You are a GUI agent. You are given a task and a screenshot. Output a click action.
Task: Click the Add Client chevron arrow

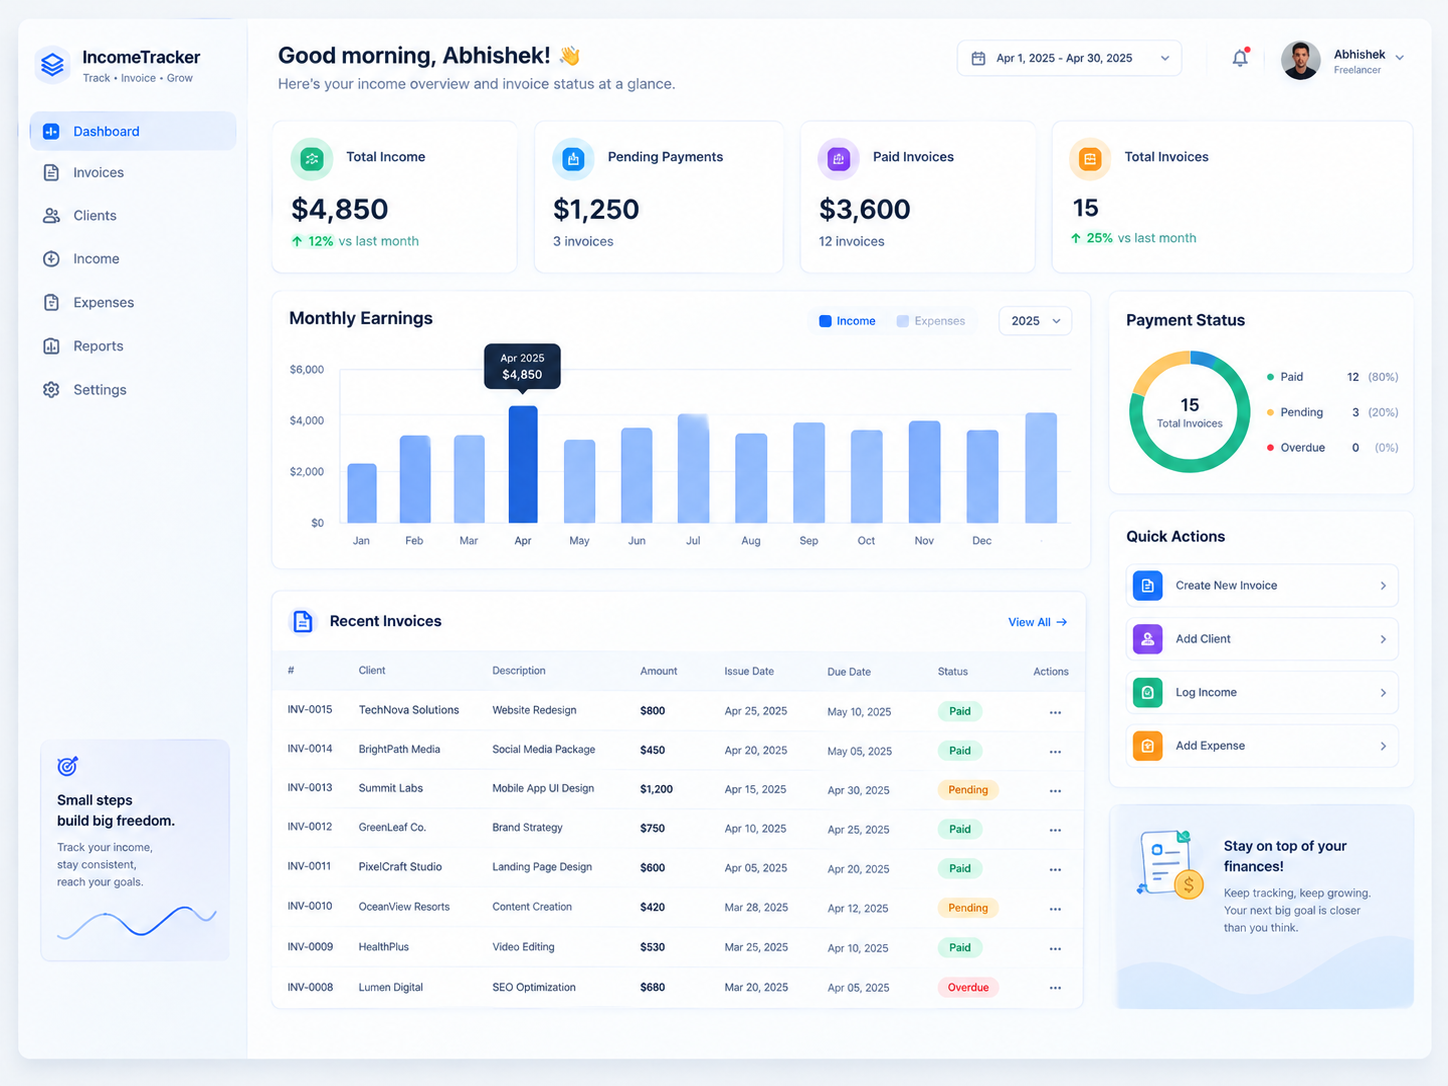point(1383,639)
